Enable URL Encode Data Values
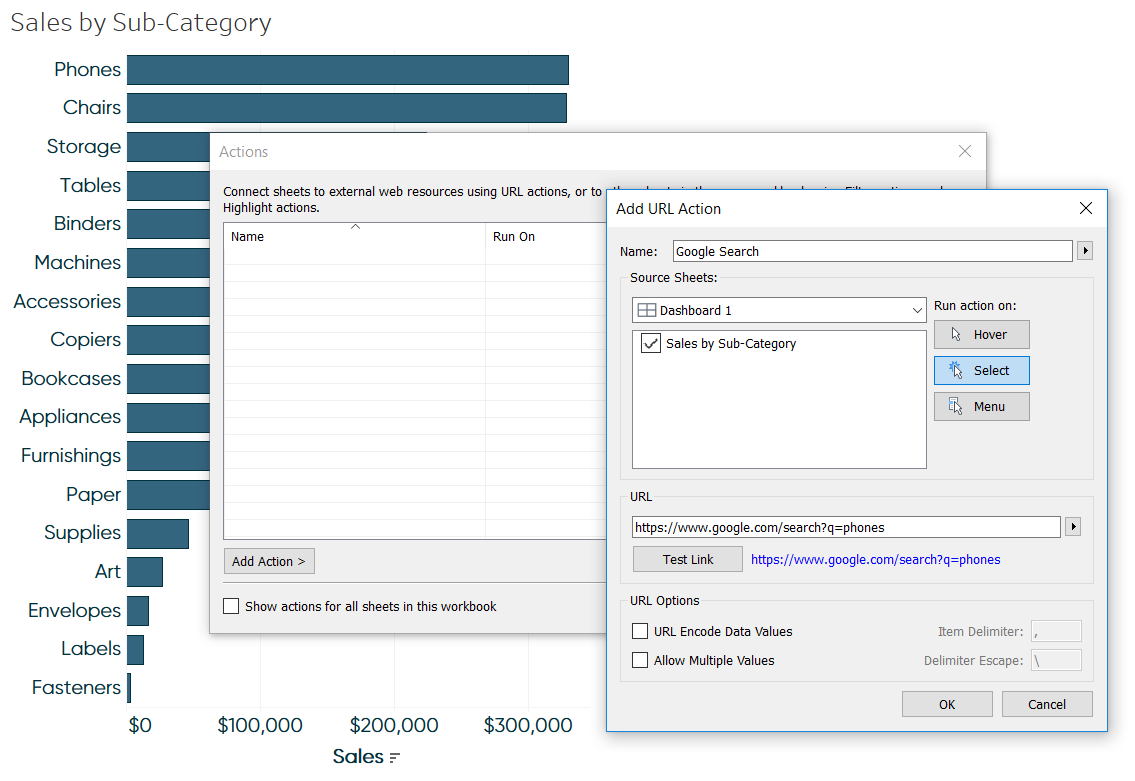 click(x=641, y=631)
